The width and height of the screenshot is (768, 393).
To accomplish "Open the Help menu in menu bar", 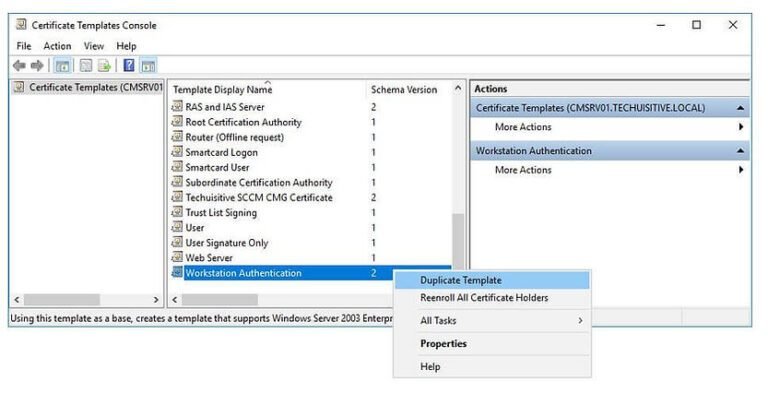I will [126, 46].
